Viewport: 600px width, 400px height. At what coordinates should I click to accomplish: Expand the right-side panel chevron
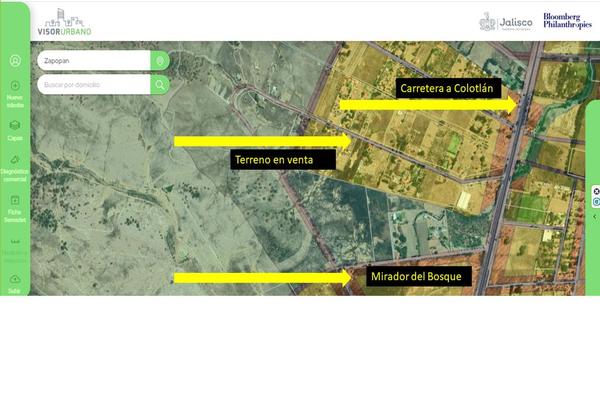click(595, 216)
